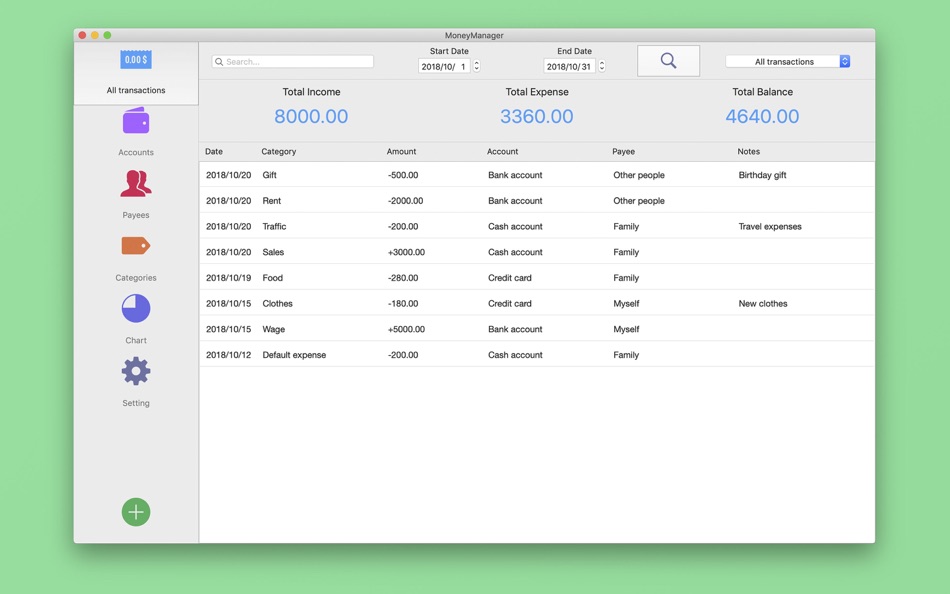This screenshot has height=594, width=950.
Task: Open the Payees people icon
Action: (136, 183)
